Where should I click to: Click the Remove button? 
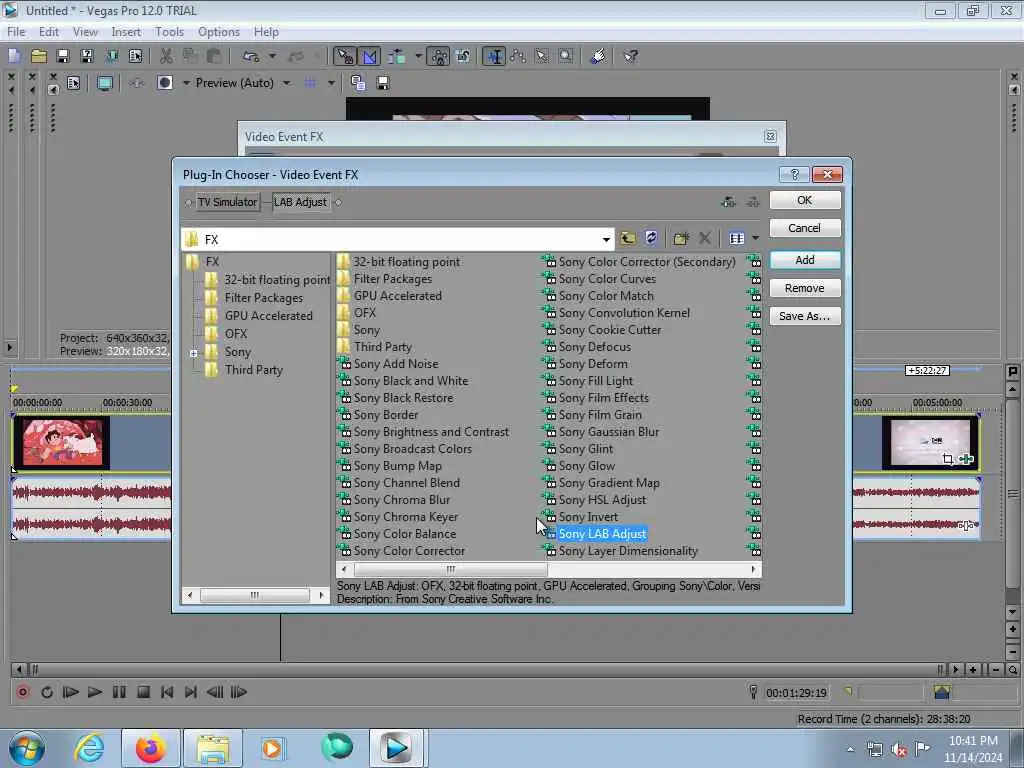tap(805, 288)
